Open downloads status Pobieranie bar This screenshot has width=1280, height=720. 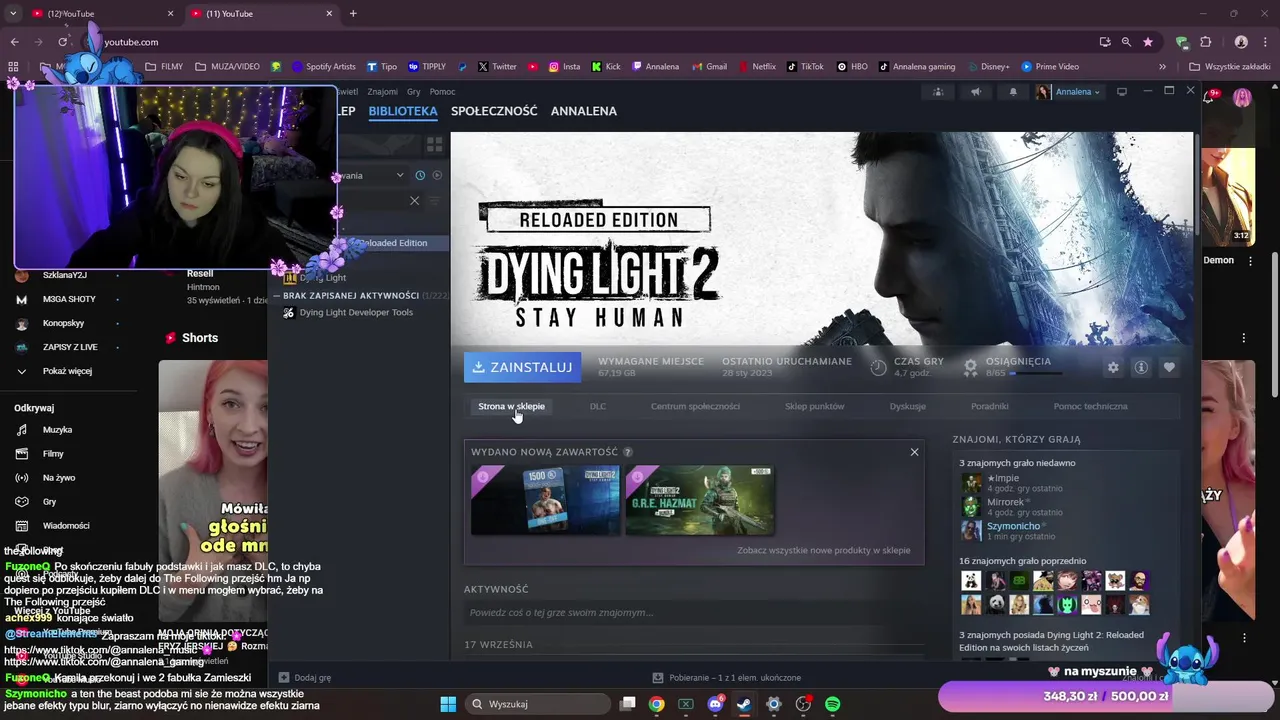(726, 677)
